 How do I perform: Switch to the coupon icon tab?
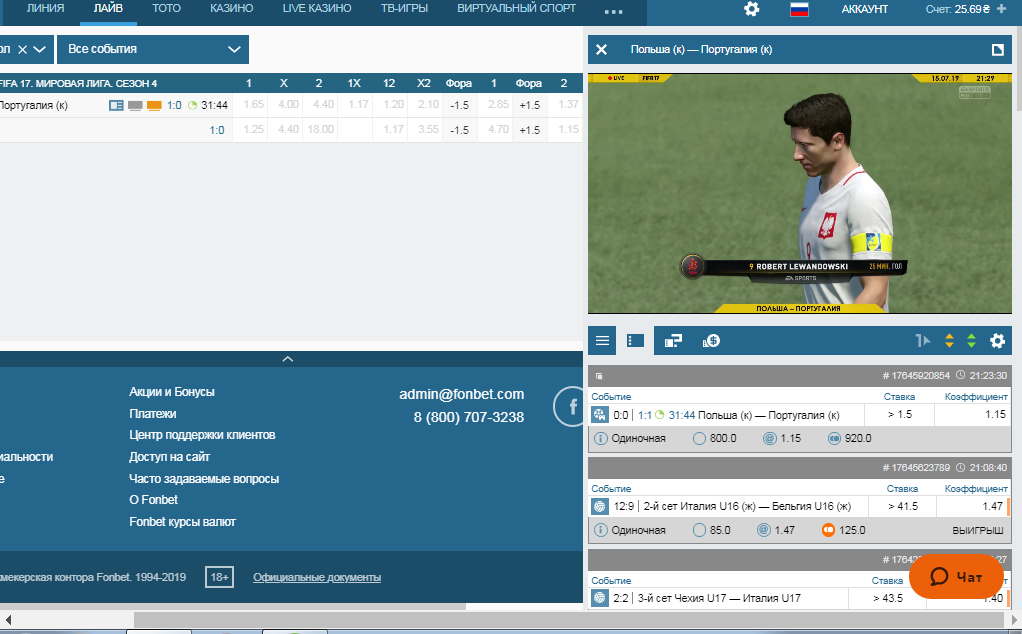(x=673, y=341)
